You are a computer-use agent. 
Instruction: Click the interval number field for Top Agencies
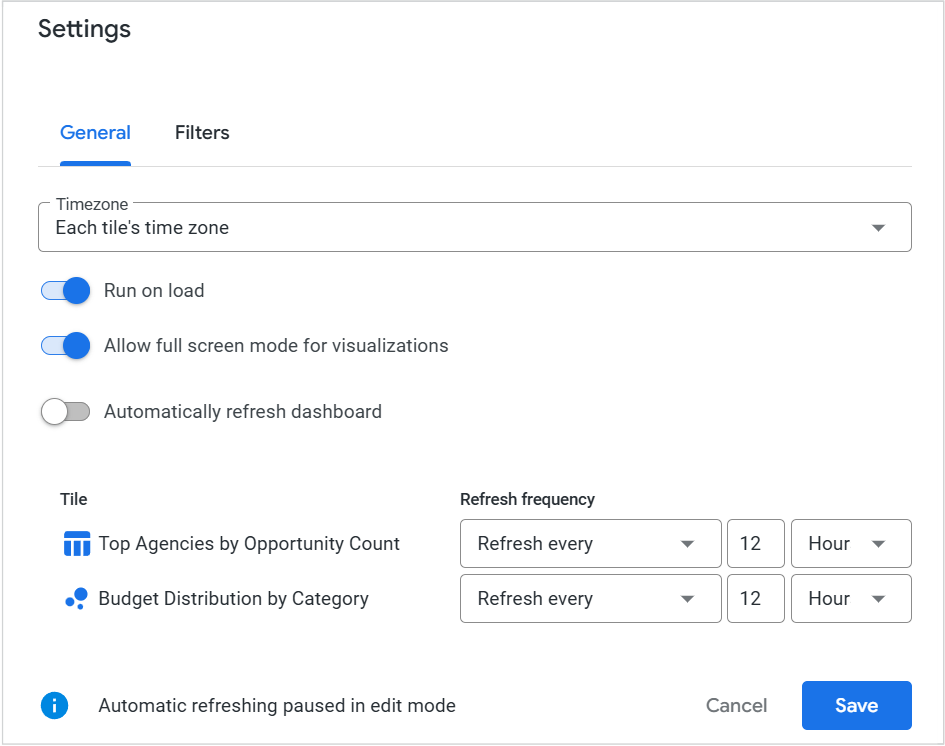[755, 544]
